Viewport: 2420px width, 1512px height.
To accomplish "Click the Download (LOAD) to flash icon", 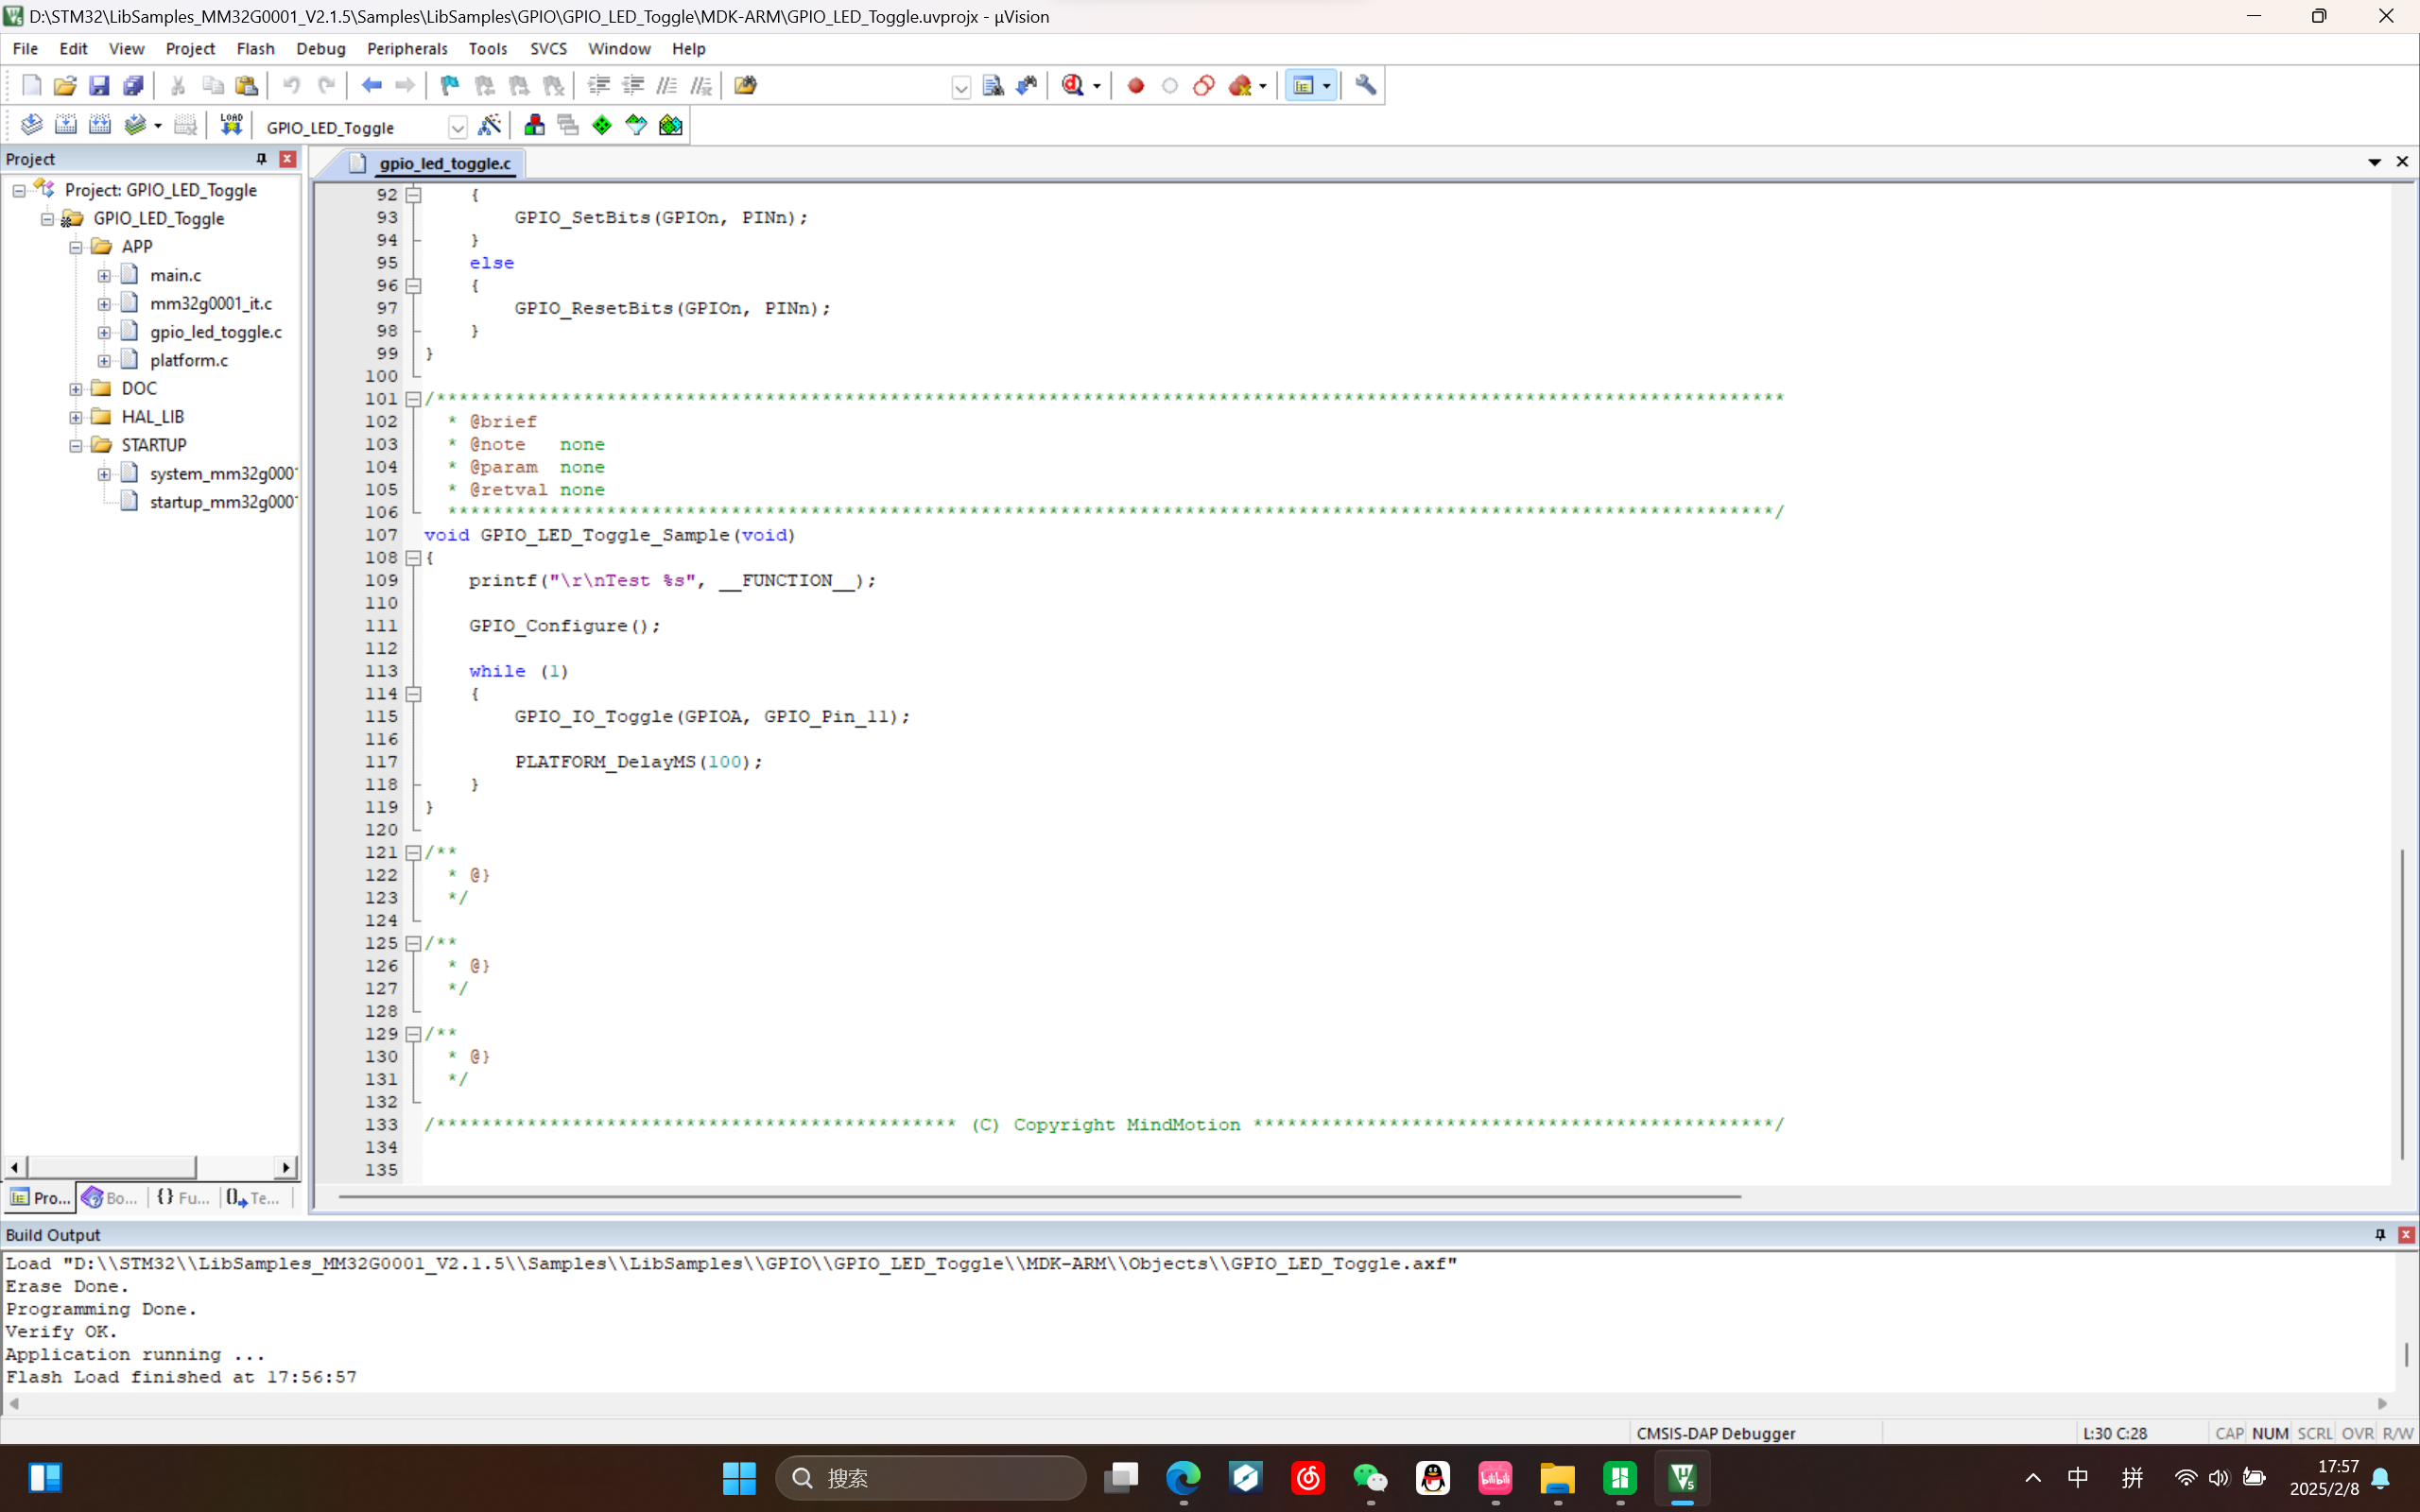I will pyautogui.click(x=231, y=125).
